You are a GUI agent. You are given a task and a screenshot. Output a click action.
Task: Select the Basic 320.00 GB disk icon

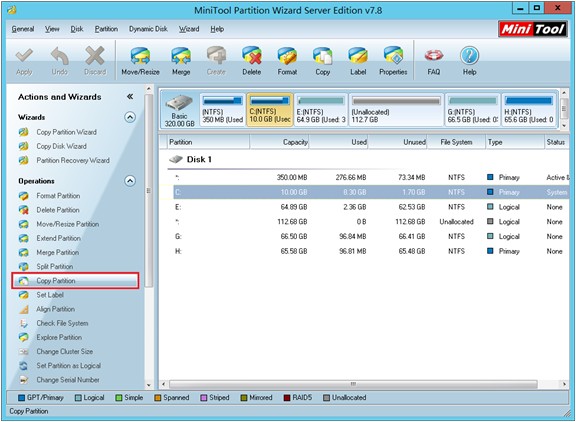179,110
